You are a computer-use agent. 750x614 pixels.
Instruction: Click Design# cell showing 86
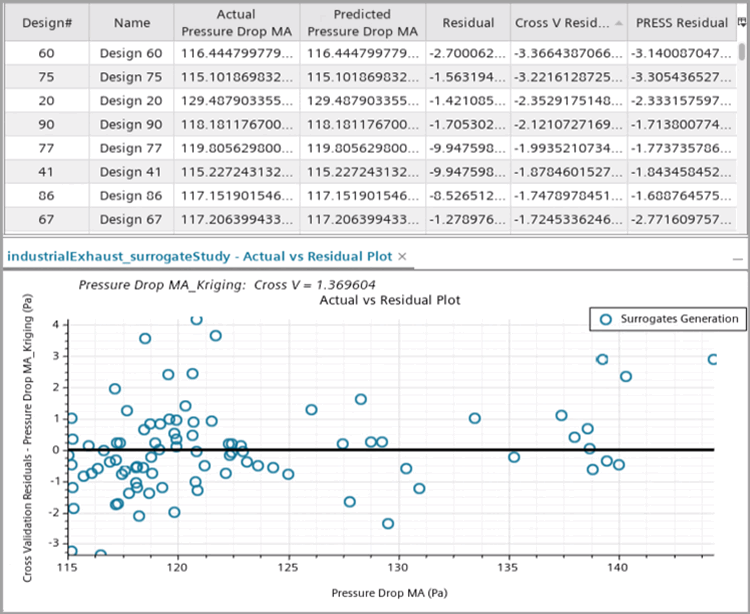pyautogui.click(x=46, y=196)
